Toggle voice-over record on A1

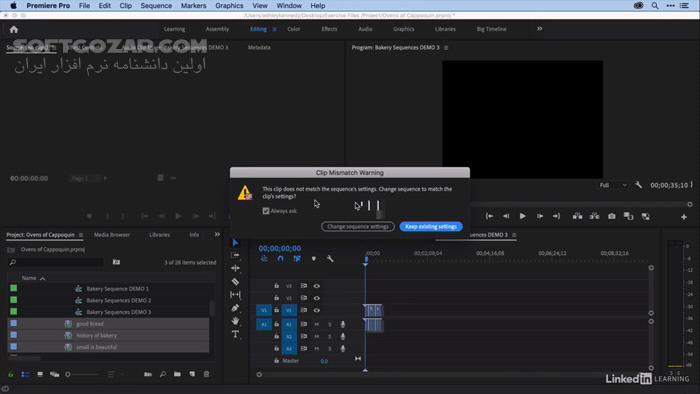point(343,324)
